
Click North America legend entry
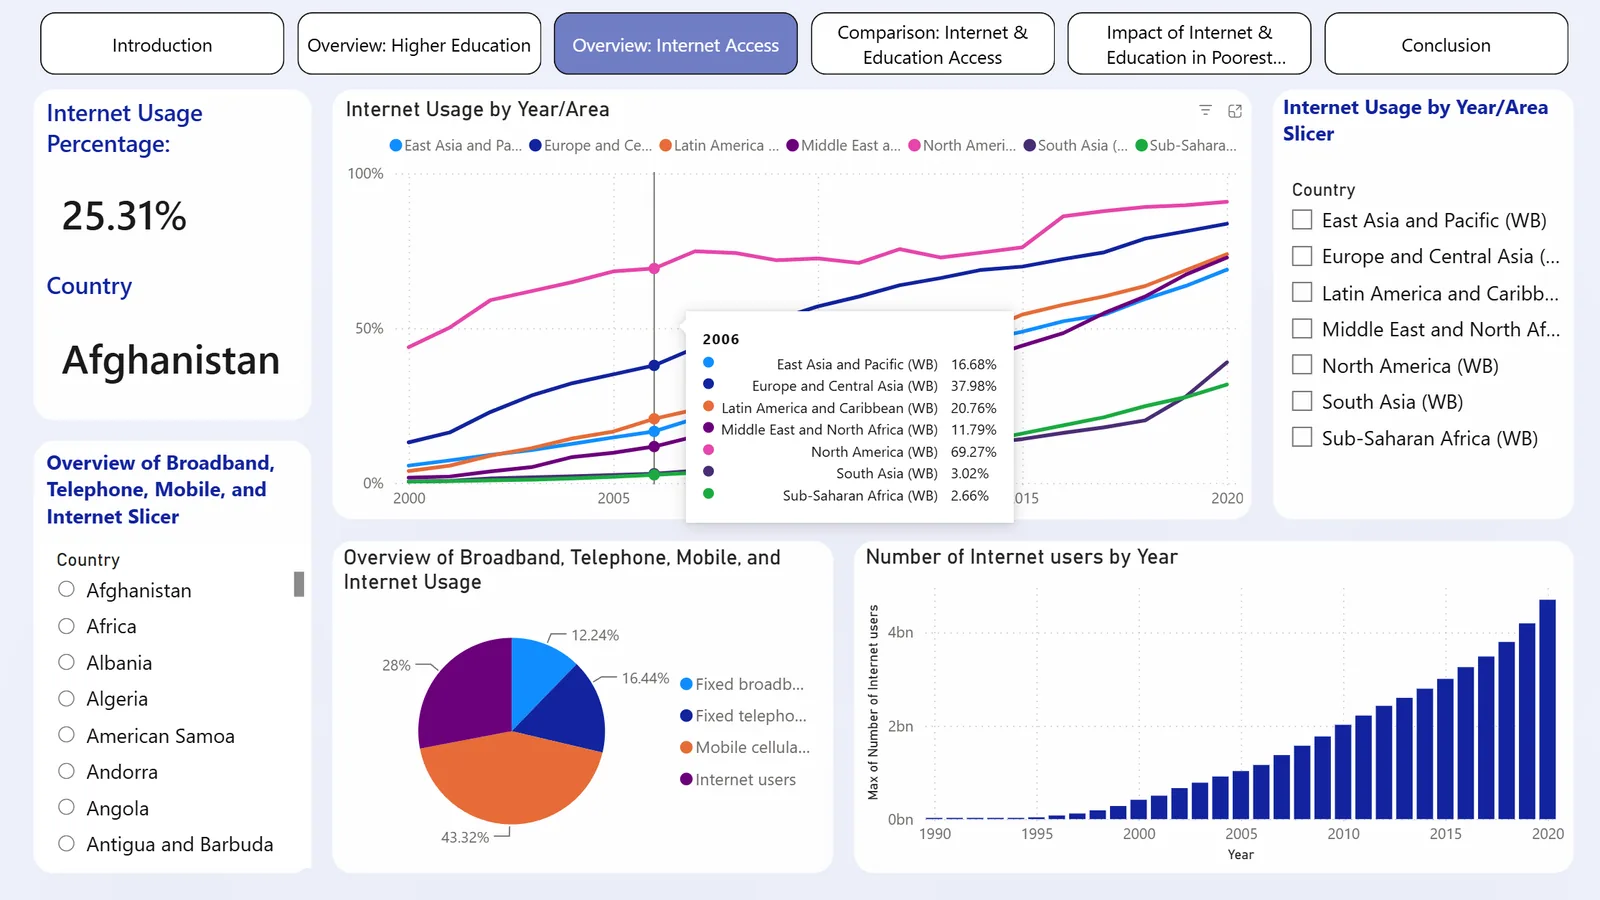[x=962, y=145]
